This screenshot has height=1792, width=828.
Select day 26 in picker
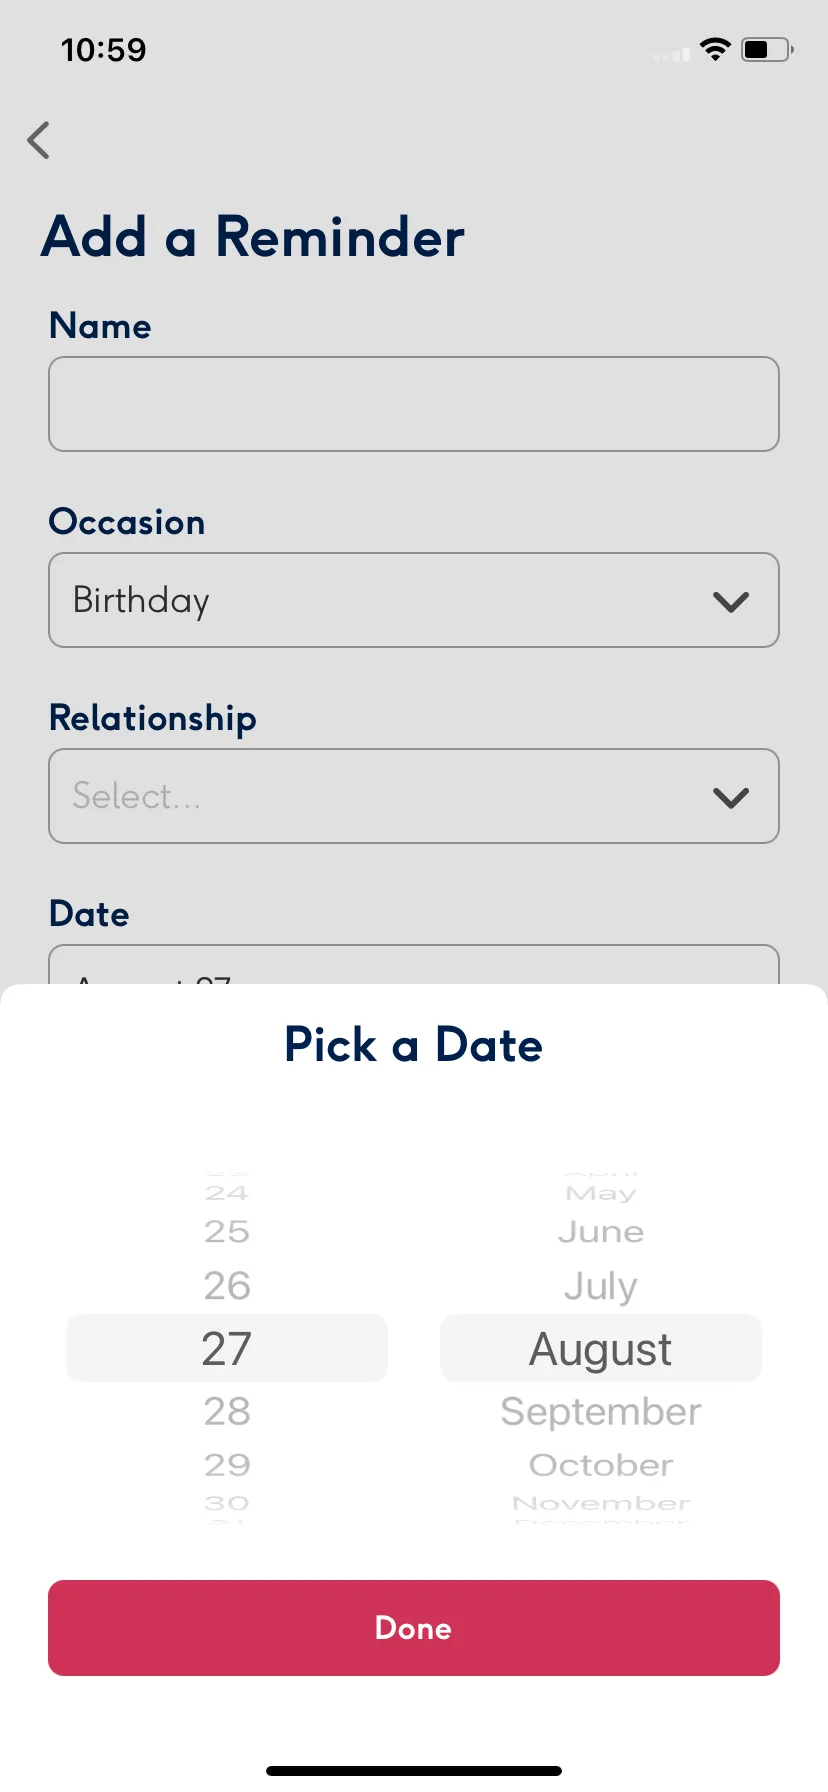[227, 1286]
